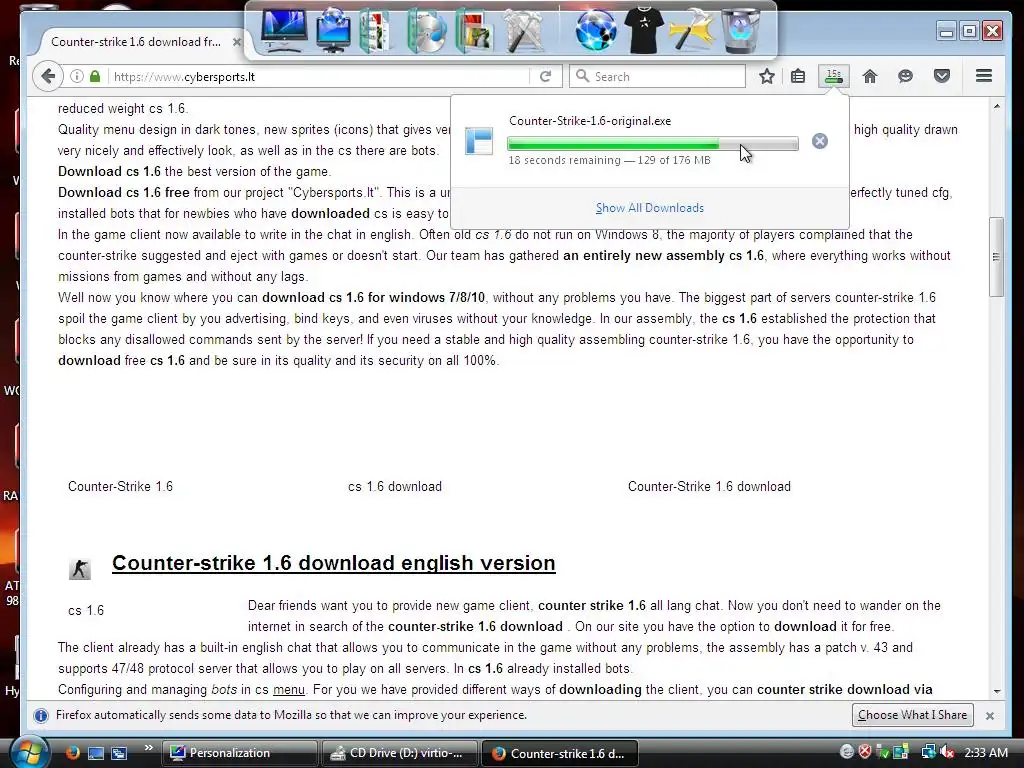Click Show Desktop quick launch icon

tap(96, 753)
